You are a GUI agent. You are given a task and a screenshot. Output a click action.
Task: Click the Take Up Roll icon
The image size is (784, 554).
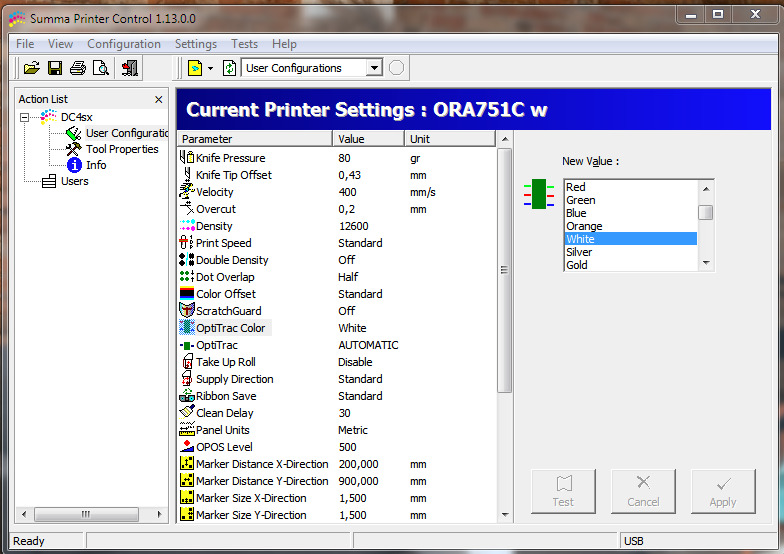pos(188,362)
